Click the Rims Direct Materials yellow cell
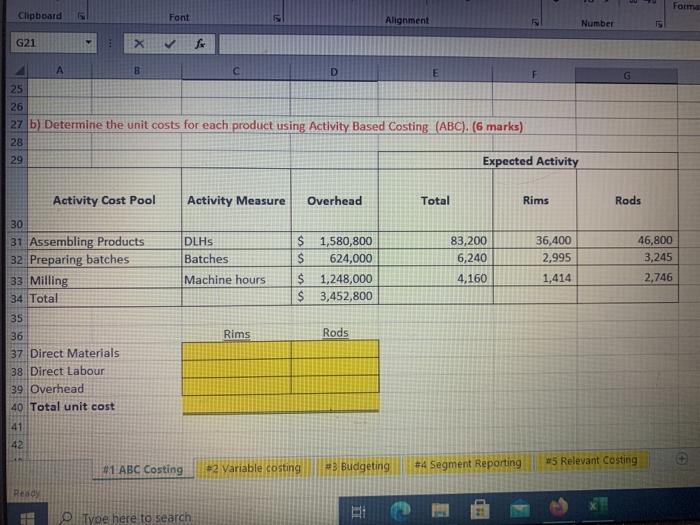The image size is (700, 525). (237, 350)
